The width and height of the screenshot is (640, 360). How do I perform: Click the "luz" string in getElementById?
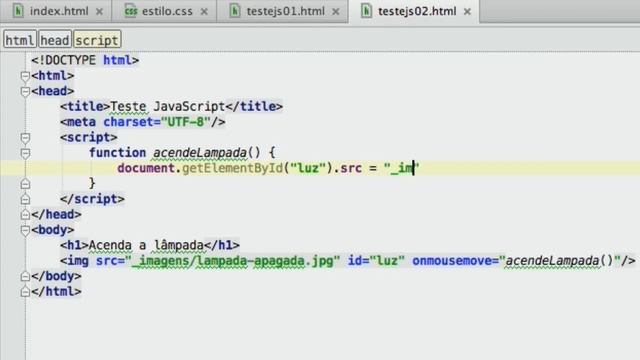click(x=308, y=168)
